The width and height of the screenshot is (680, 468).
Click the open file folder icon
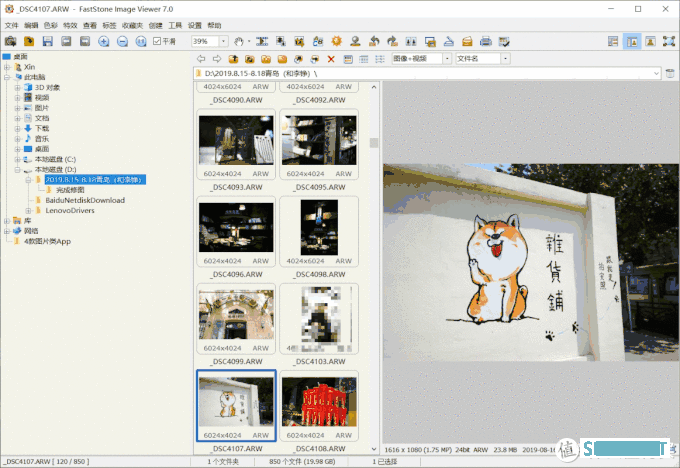pyautogui.click(x=29, y=41)
